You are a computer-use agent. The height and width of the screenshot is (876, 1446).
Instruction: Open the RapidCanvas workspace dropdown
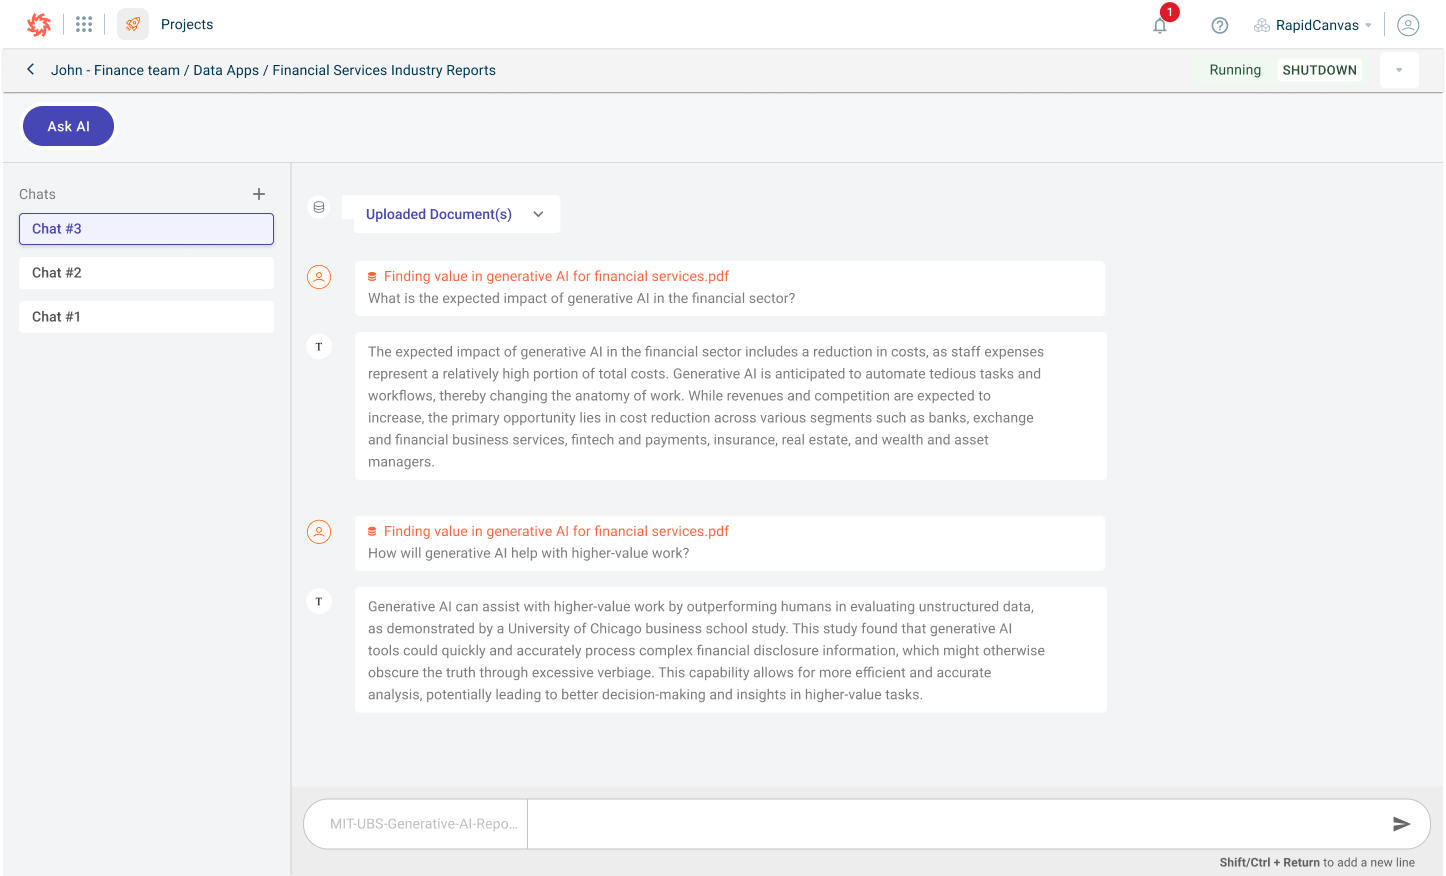pos(1314,25)
